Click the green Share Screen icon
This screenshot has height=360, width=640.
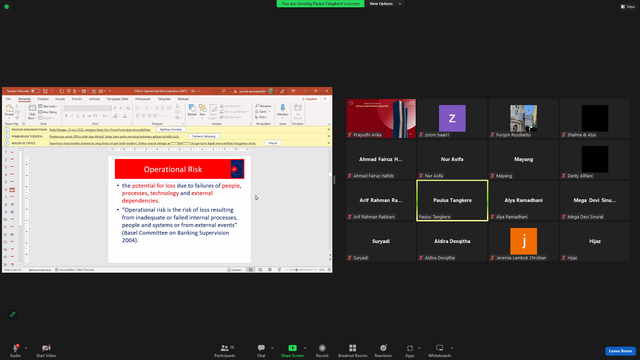click(x=292, y=348)
